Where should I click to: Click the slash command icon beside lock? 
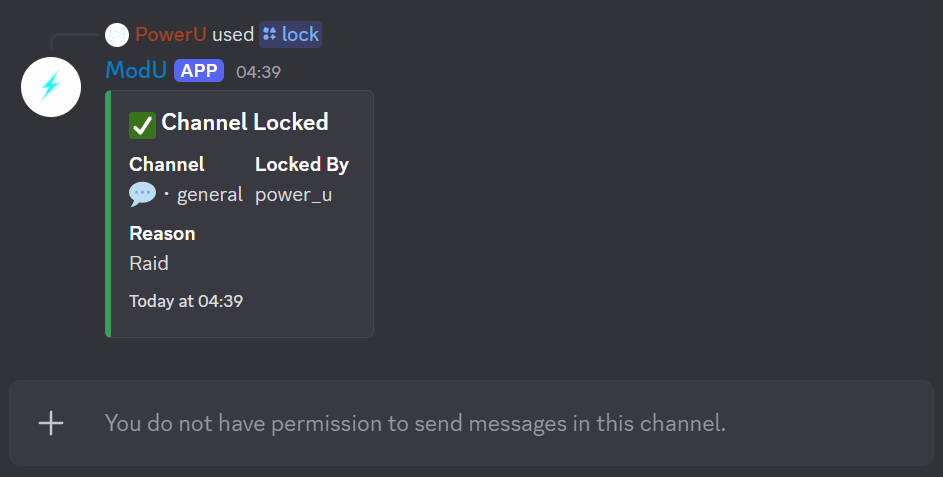[x=269, y=34]
